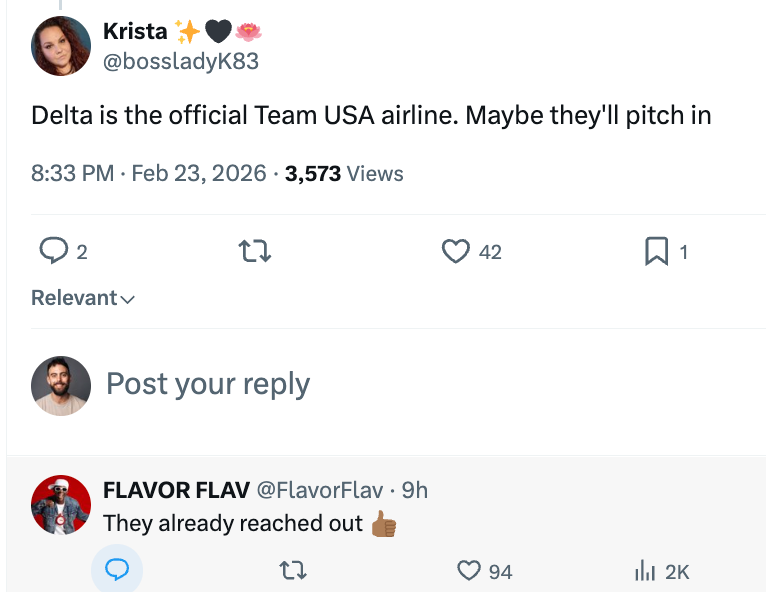Click the Post your reply field
This screenshot has width=766, height=592.
tap(208, 384)
